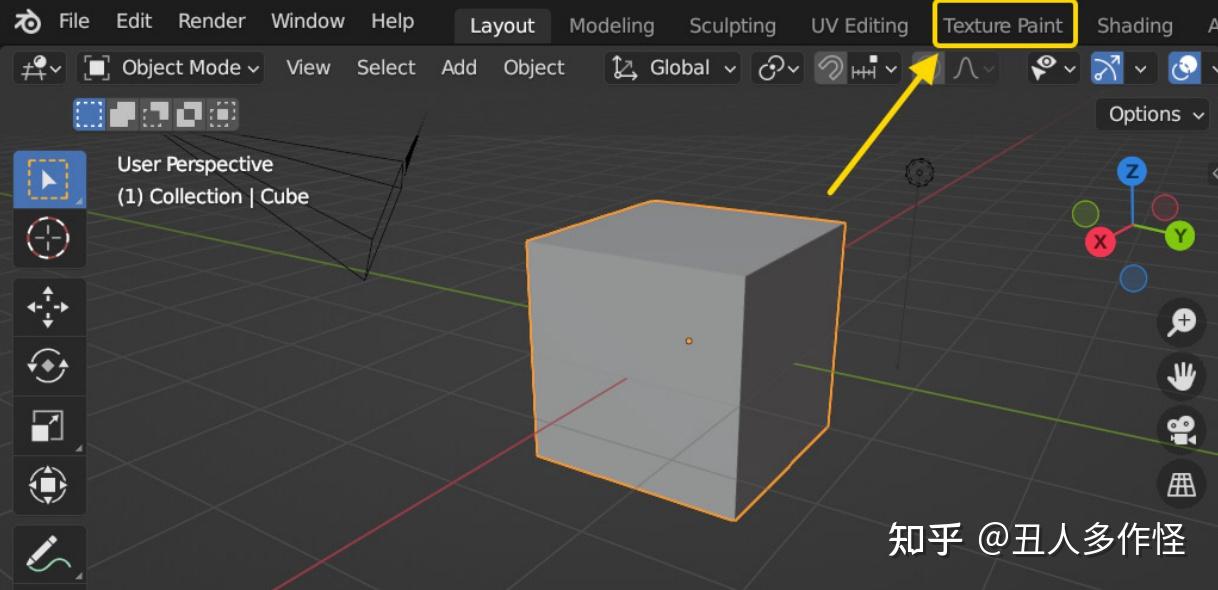Viewport: 1218px width, 590px height.
Task: Click the negative Z axis blue circle
Action: [1133, 278]
